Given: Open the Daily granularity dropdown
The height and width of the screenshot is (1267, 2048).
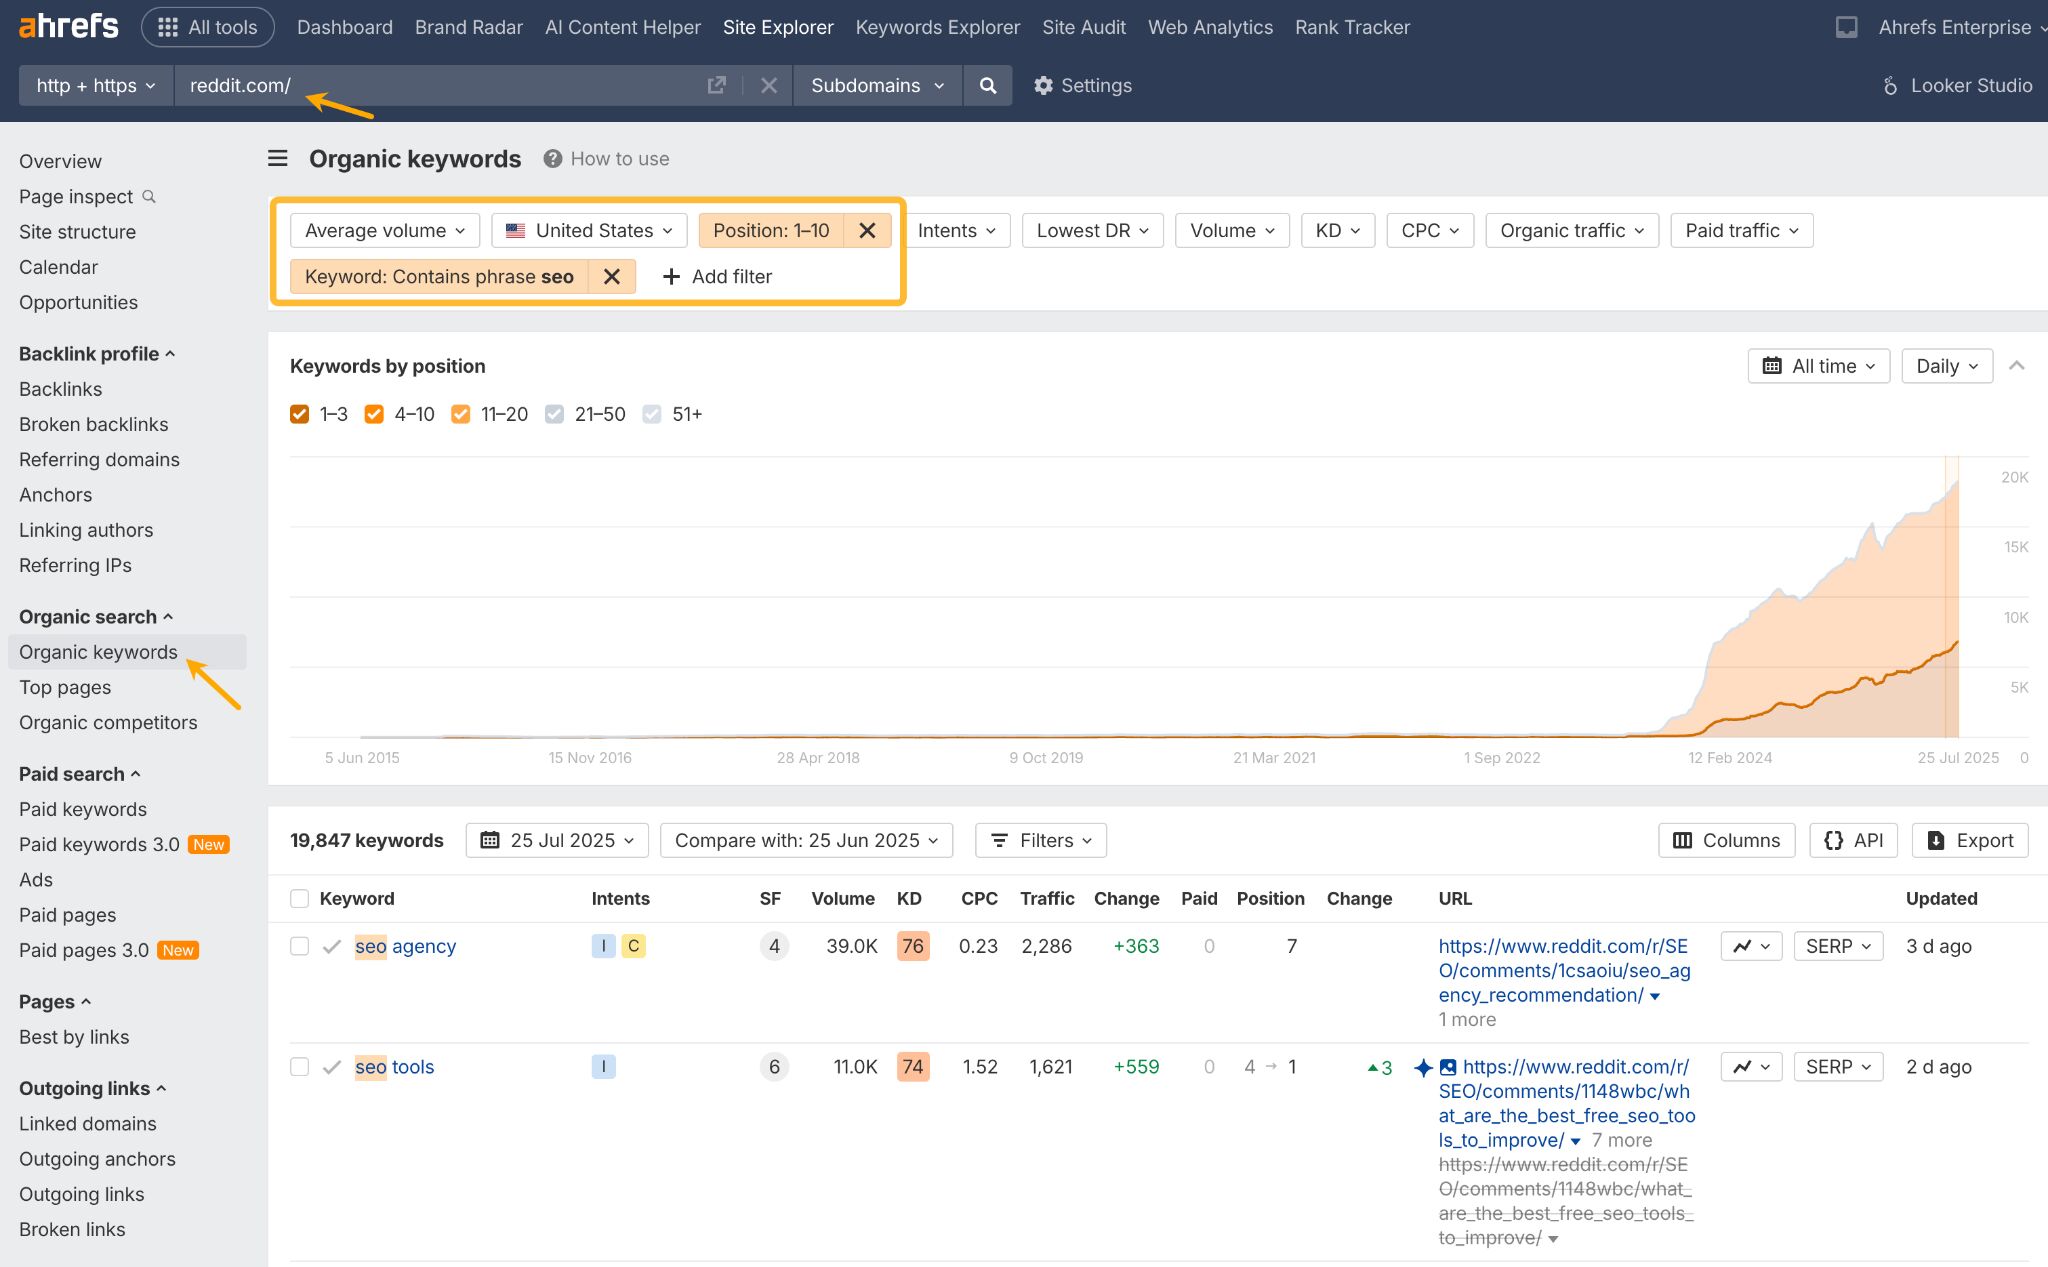Looking at the screenshot, I should [1945, 365].
